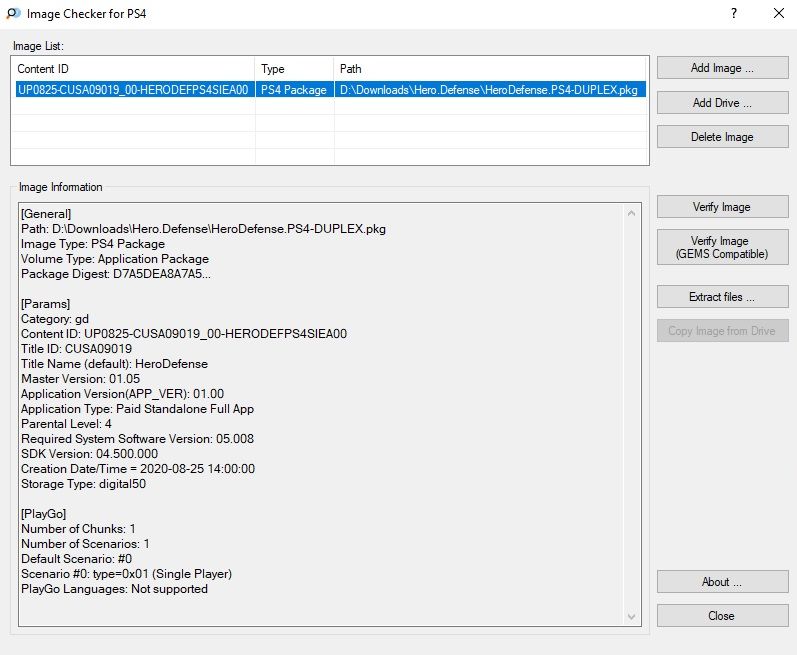Click the Default Scenario: #0 line
Image resolution: width=797 pixels, height=655 pixels.
click(76, 559)
